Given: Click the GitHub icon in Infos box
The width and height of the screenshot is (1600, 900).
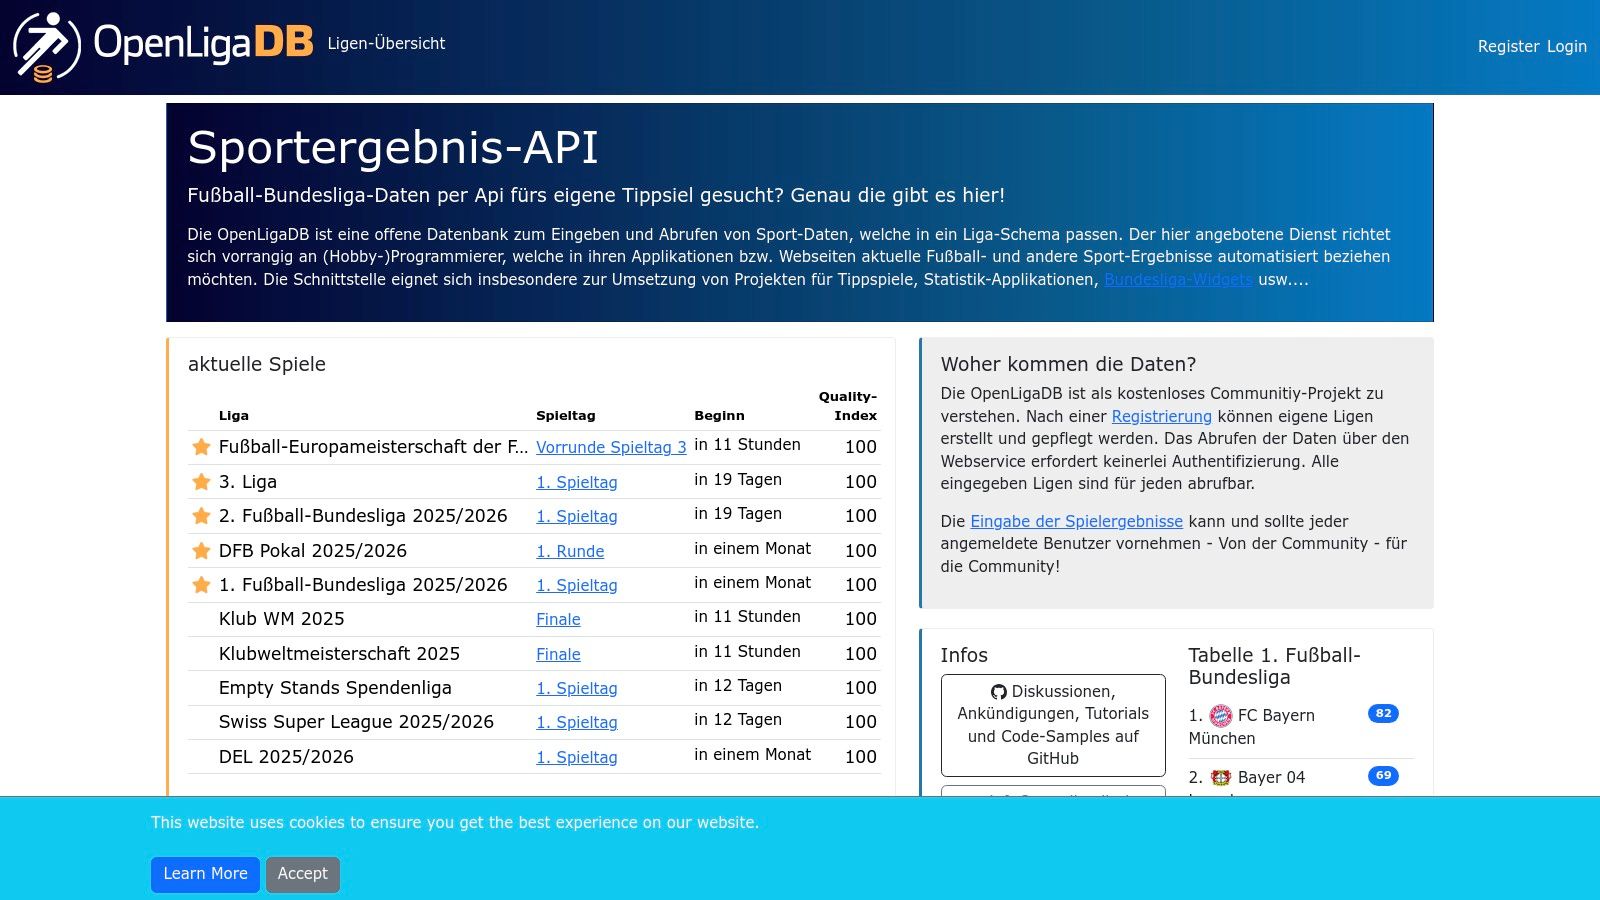Looking at the screenshot, I should point(999,692).
